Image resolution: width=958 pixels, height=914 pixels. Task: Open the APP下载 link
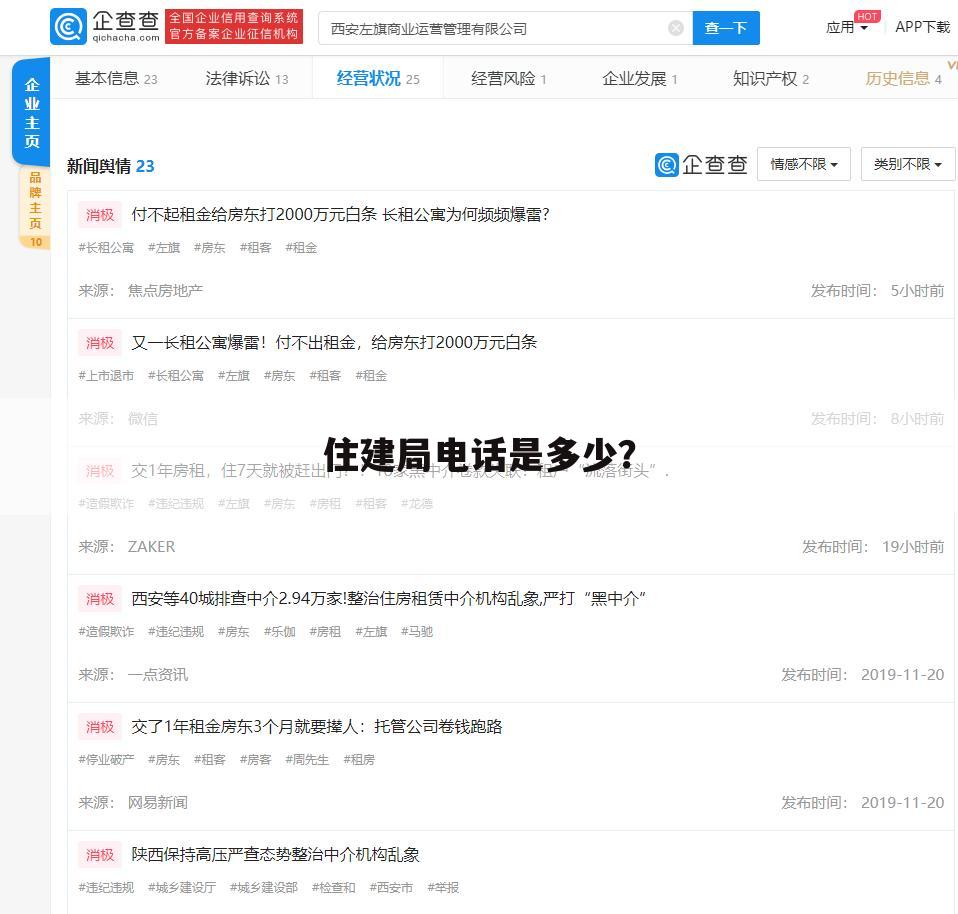923,27
